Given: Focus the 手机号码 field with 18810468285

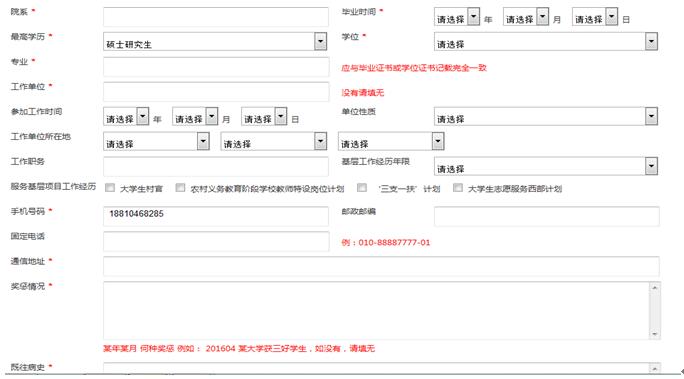Looking at the screenshot, I should click(216, 216).
